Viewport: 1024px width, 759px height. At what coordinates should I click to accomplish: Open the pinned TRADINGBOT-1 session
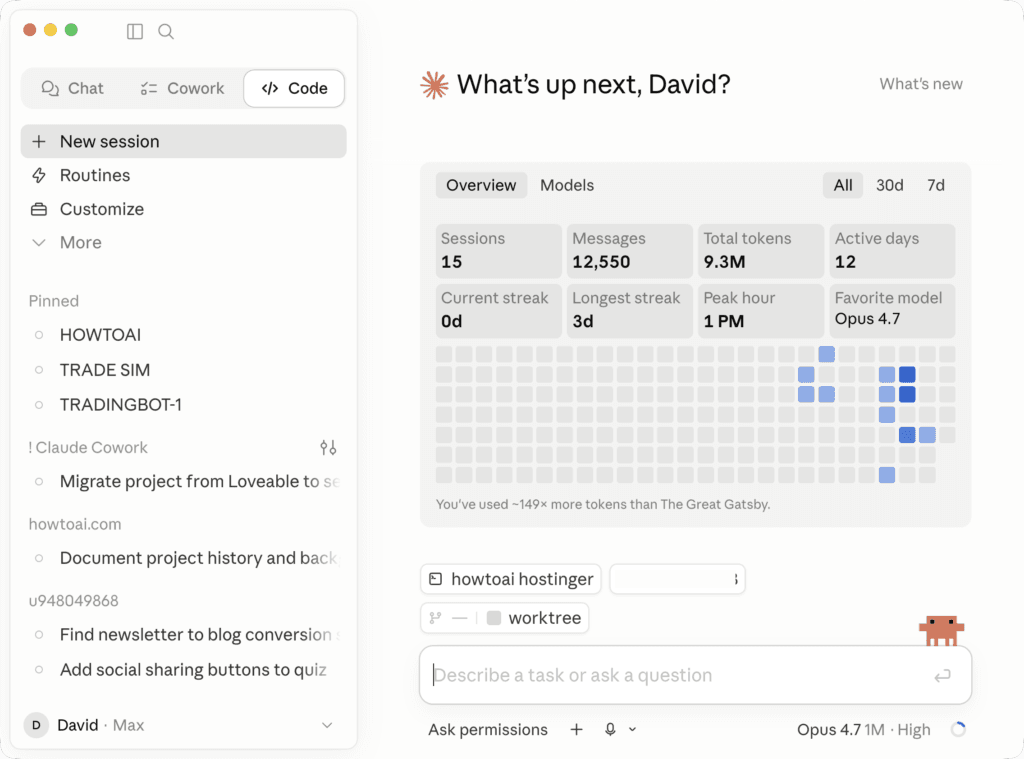pos(184,405)
